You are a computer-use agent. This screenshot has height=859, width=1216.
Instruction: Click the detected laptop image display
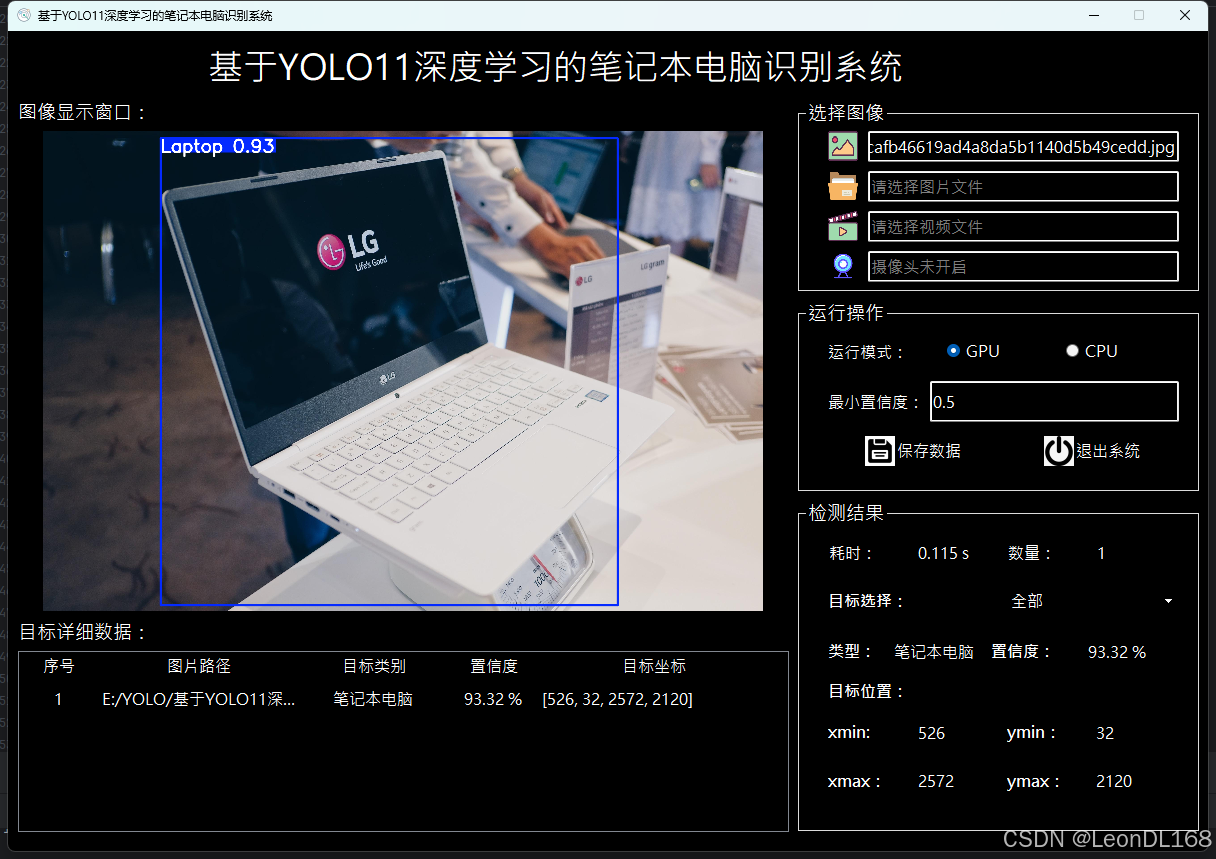403,371
